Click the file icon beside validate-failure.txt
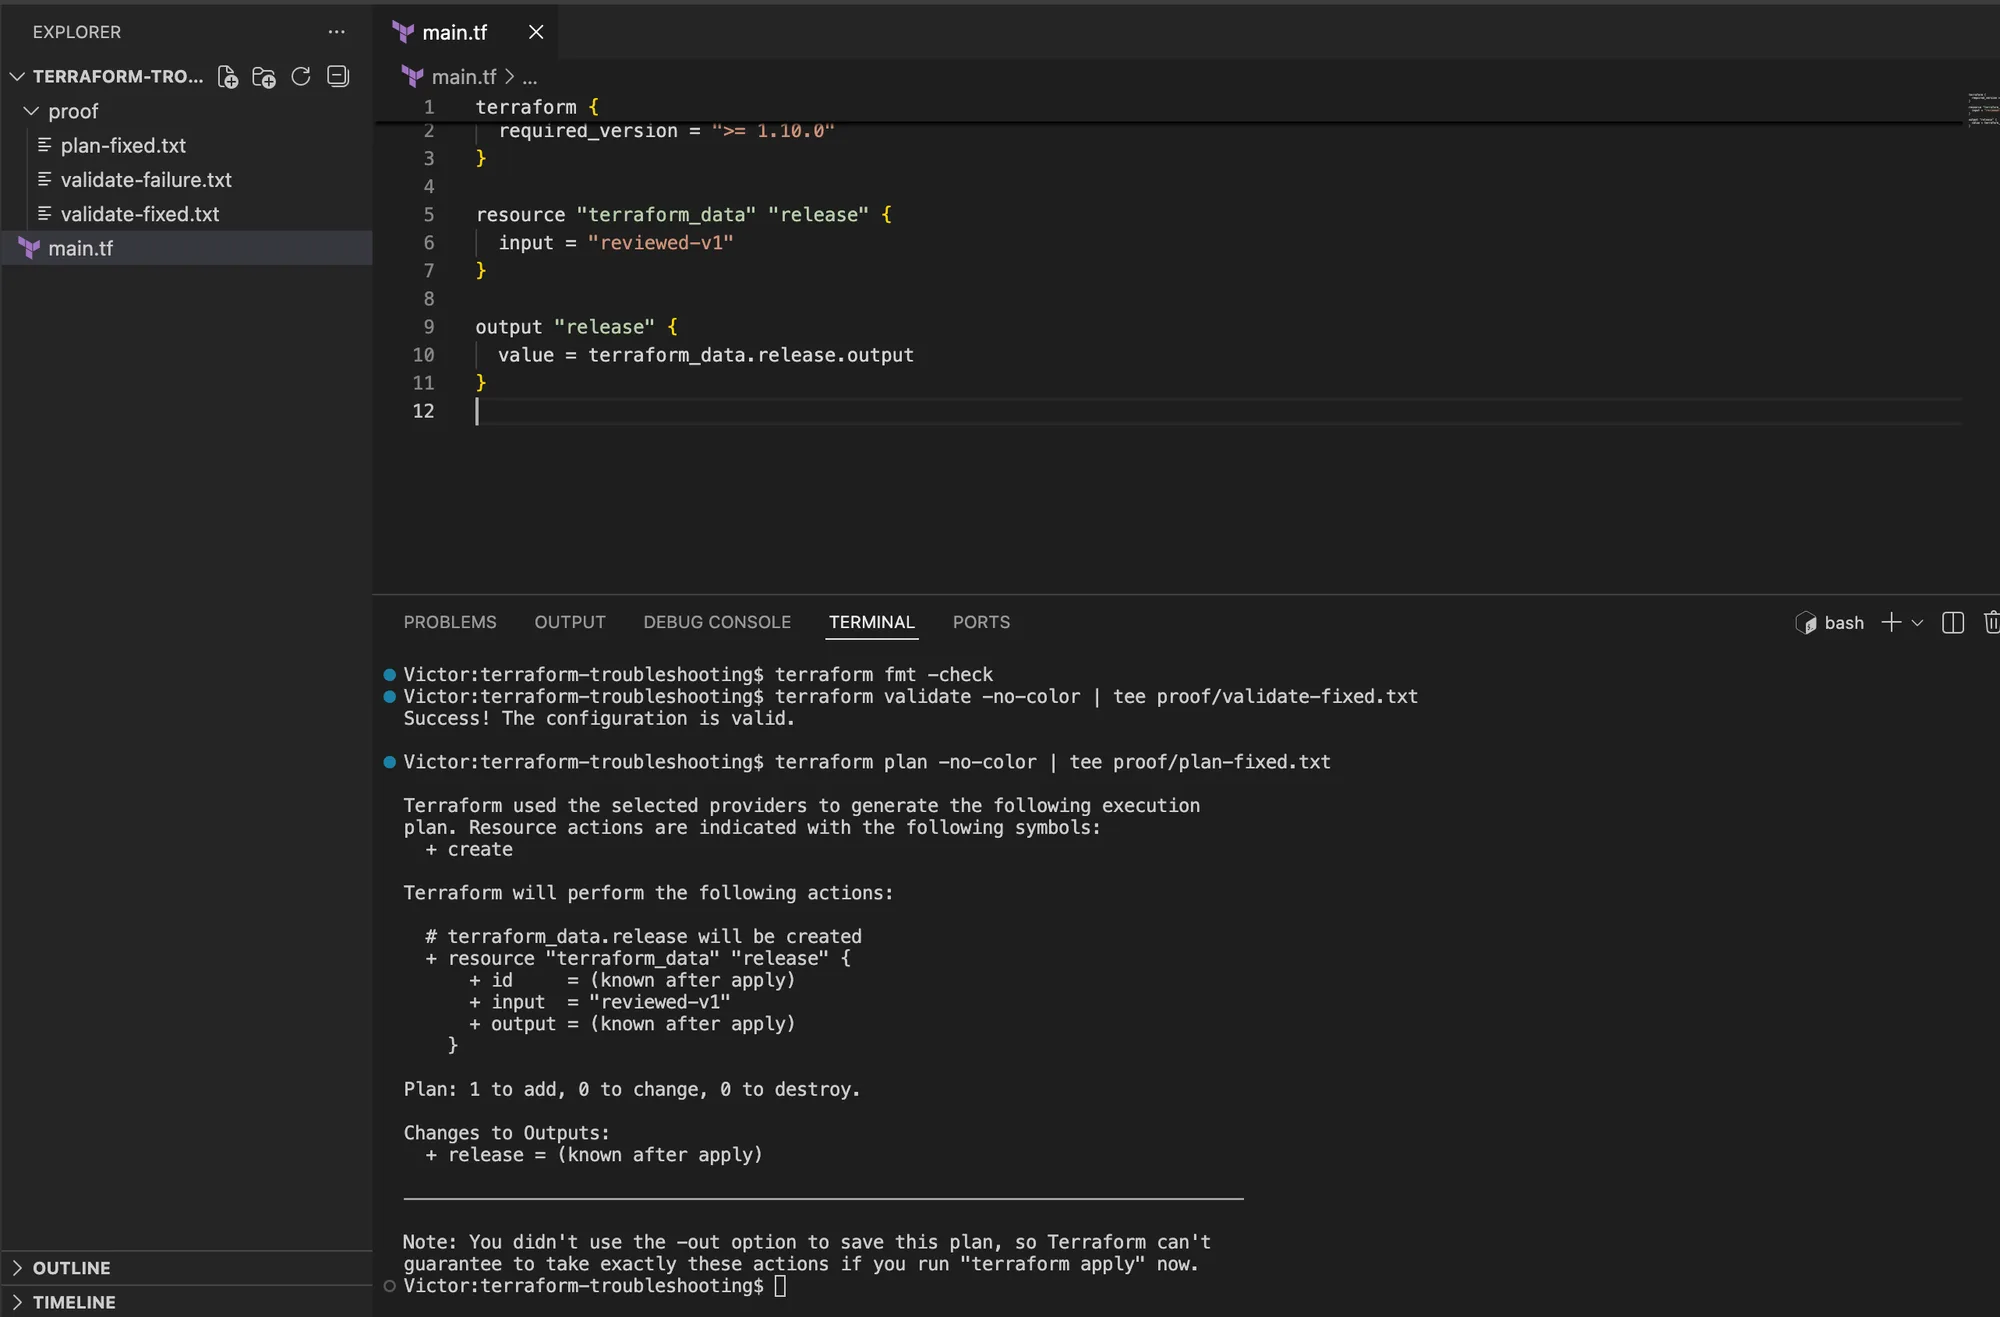The height and width of the screenshot is (1317, 2000). click(44, 180)
